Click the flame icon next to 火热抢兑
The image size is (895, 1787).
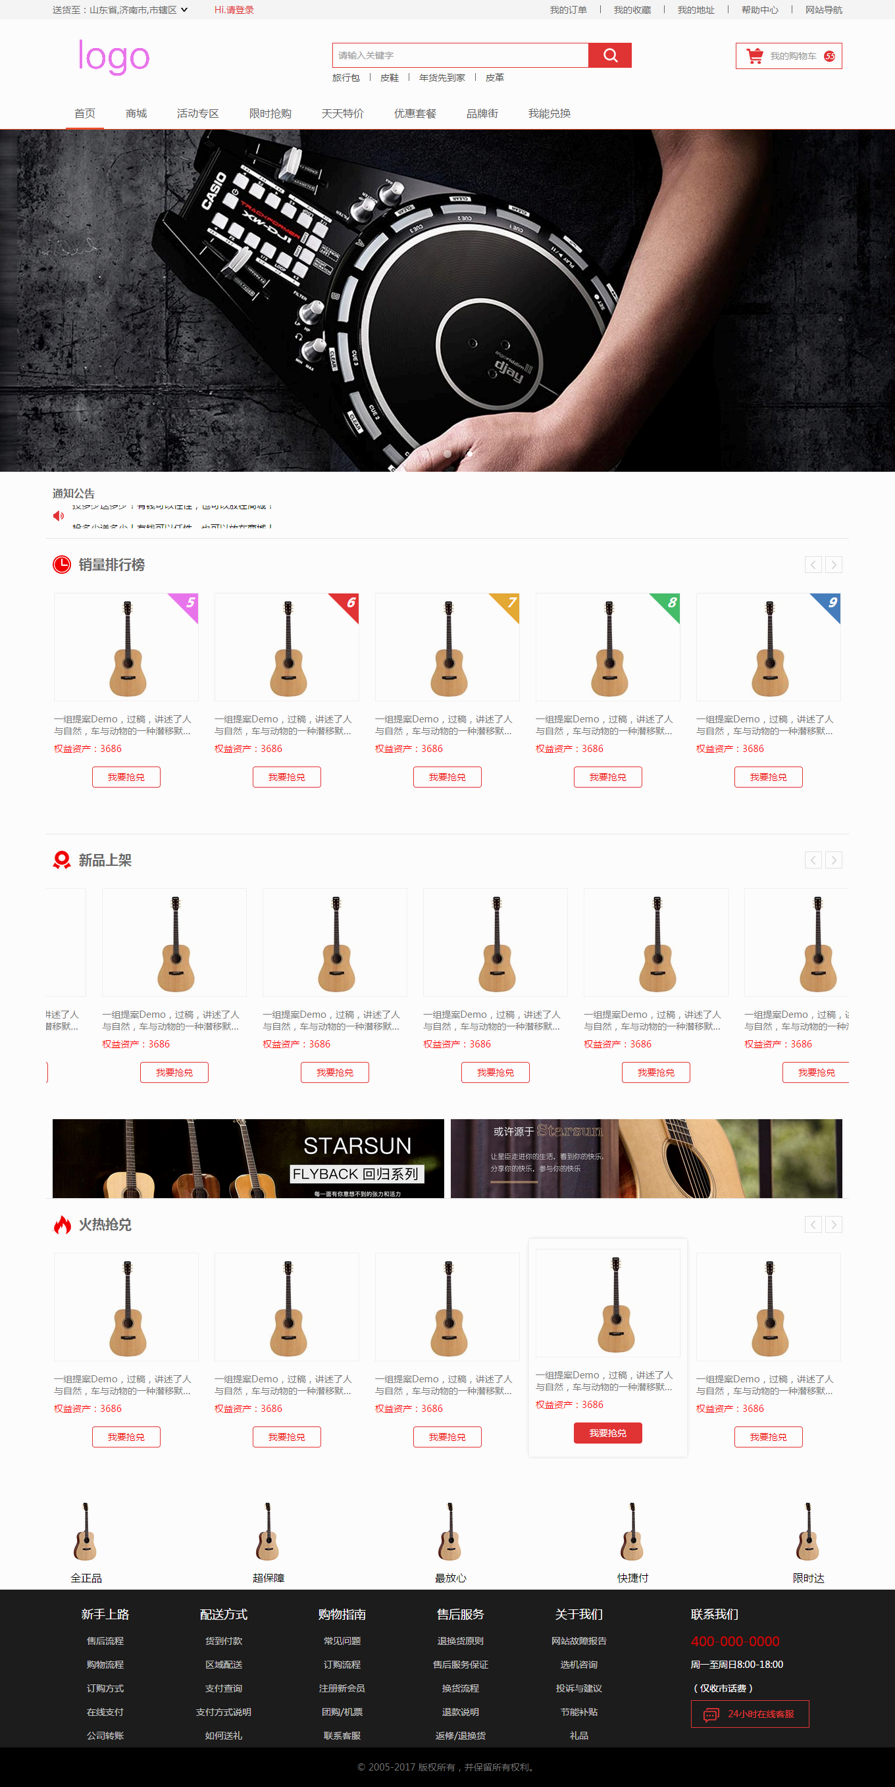[x=62, y=1225]
